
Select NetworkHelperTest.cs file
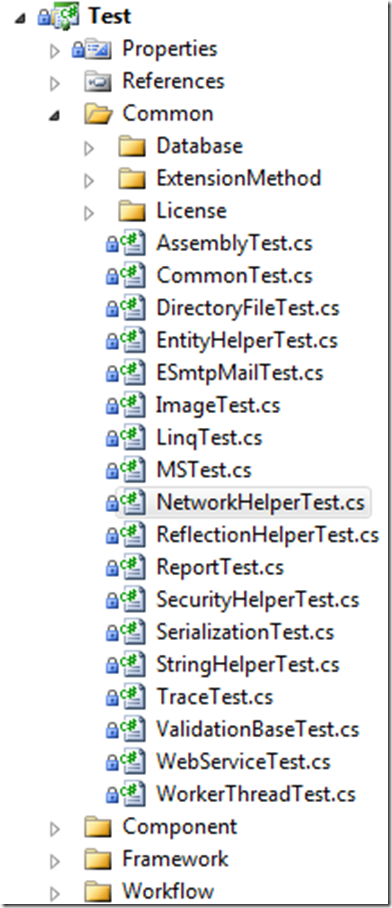261,503
